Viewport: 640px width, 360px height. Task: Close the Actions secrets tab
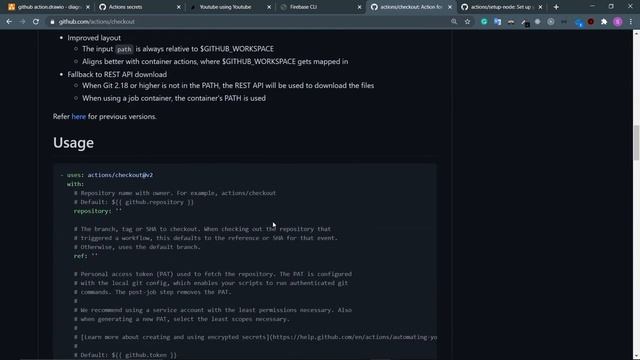pos(178,7)
